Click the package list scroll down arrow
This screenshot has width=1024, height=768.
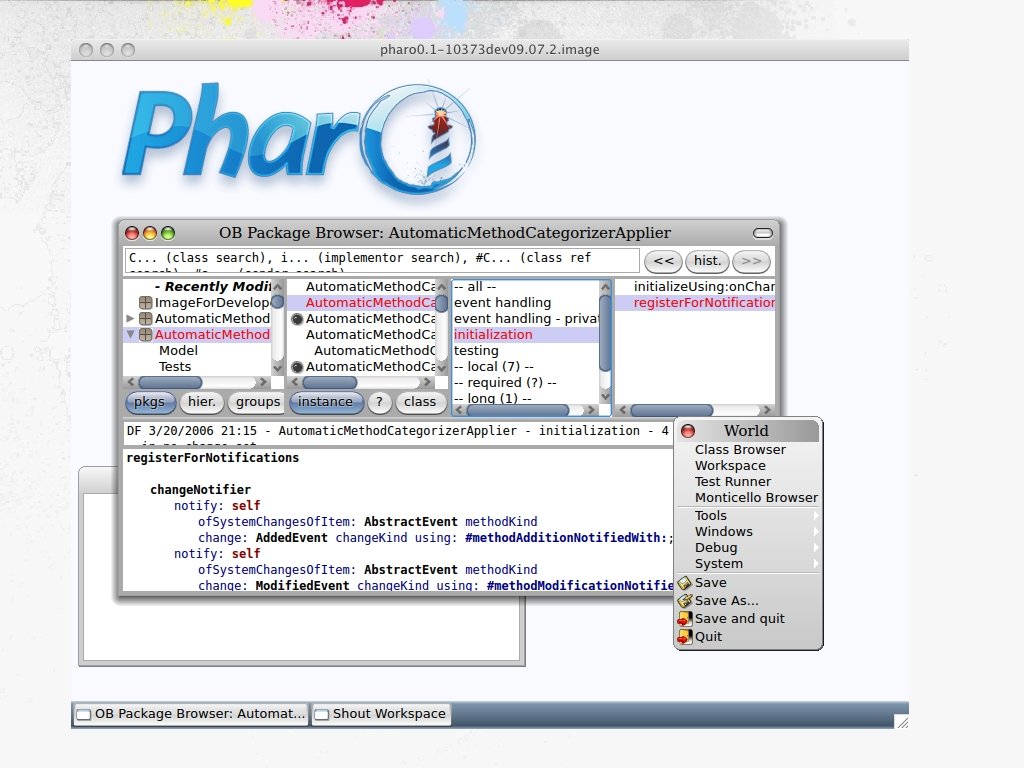coord(278,368)
